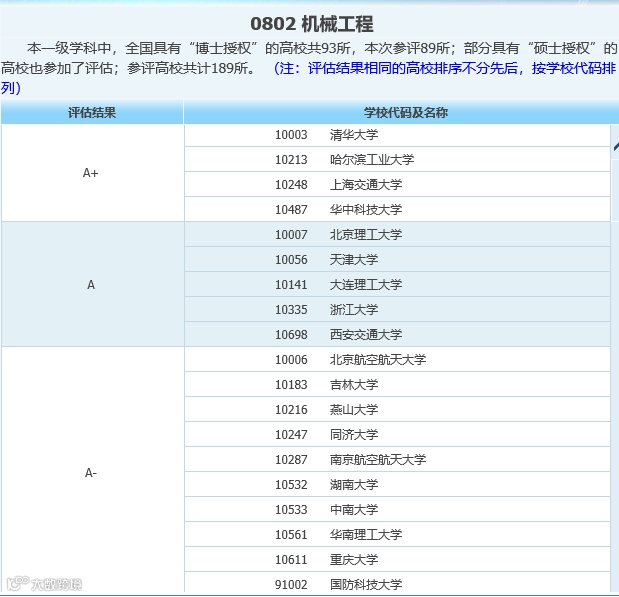
Task: Click the row '10487 华中科技大学'
Action: click(397, 209)
